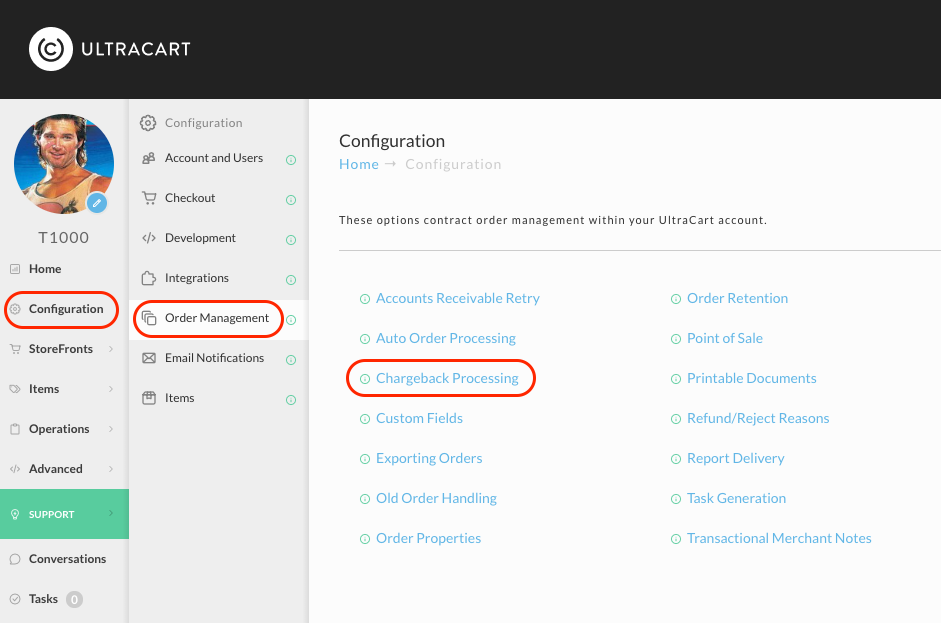Click the Advanced code icon

(x=15, y=469)
